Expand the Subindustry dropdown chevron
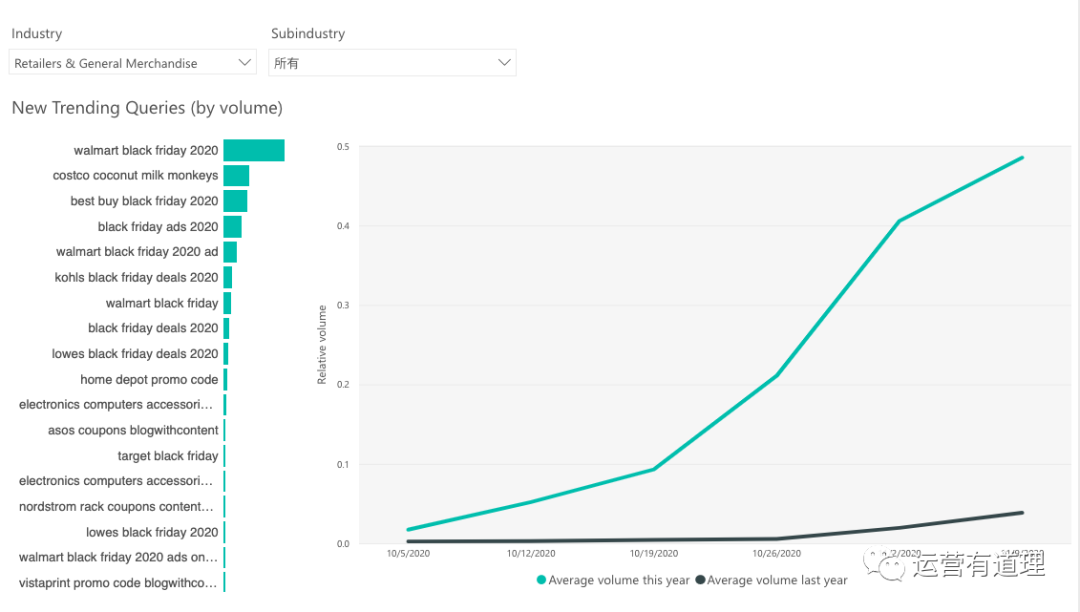Screen dimensions: 1080x612 click(504, 63)
